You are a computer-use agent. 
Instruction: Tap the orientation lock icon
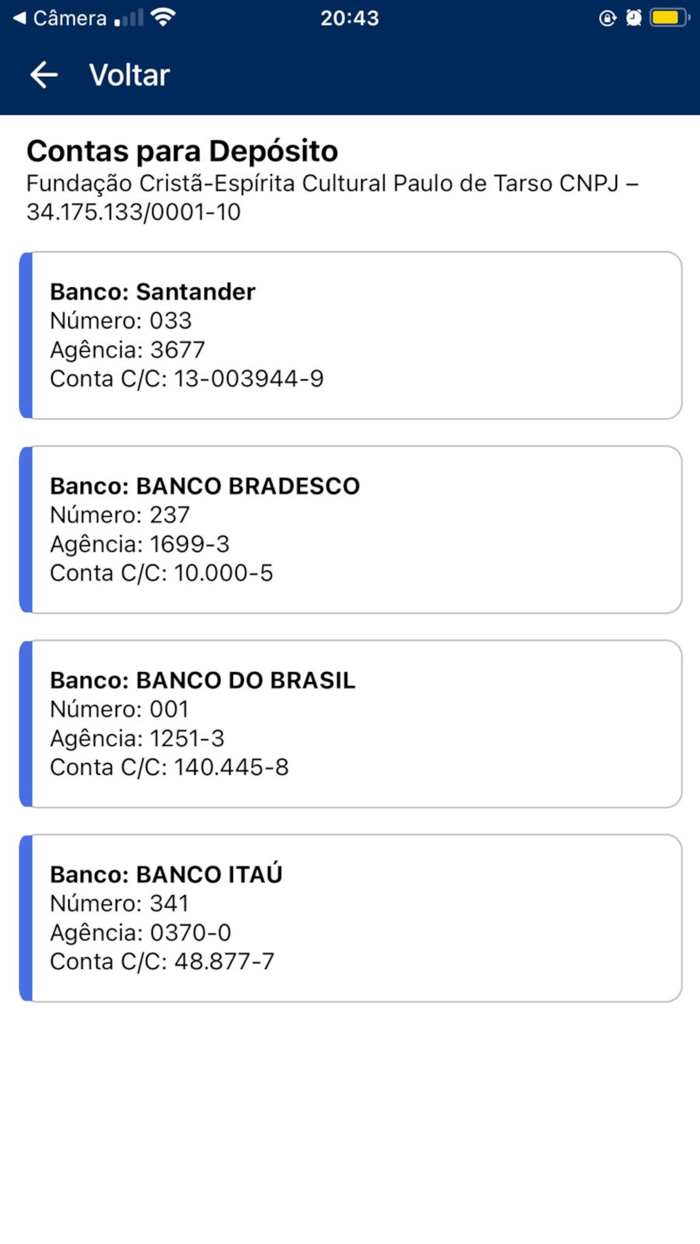coord(607,16)
